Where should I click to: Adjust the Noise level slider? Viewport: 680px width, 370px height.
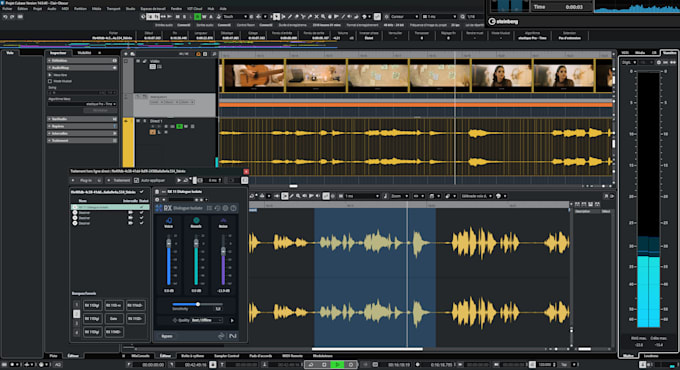click(223, 251)
